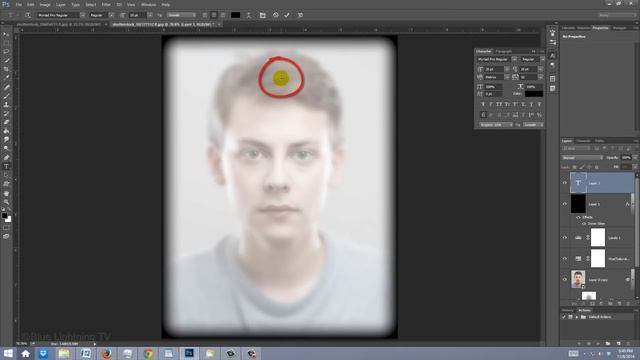Open Character panel font family dropdown

514,59
